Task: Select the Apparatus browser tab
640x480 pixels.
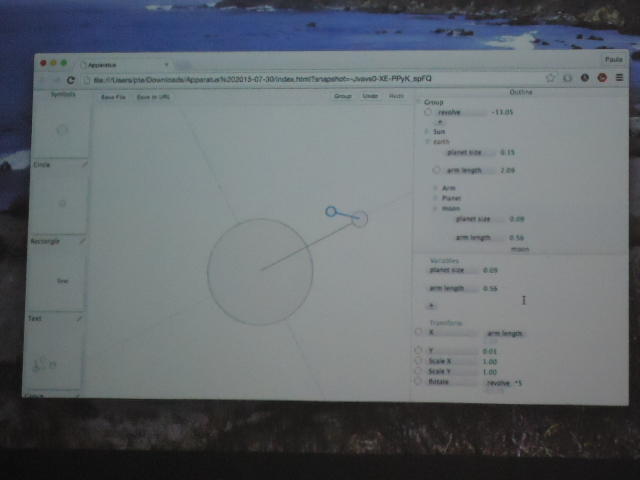Action: coord(124,65)
